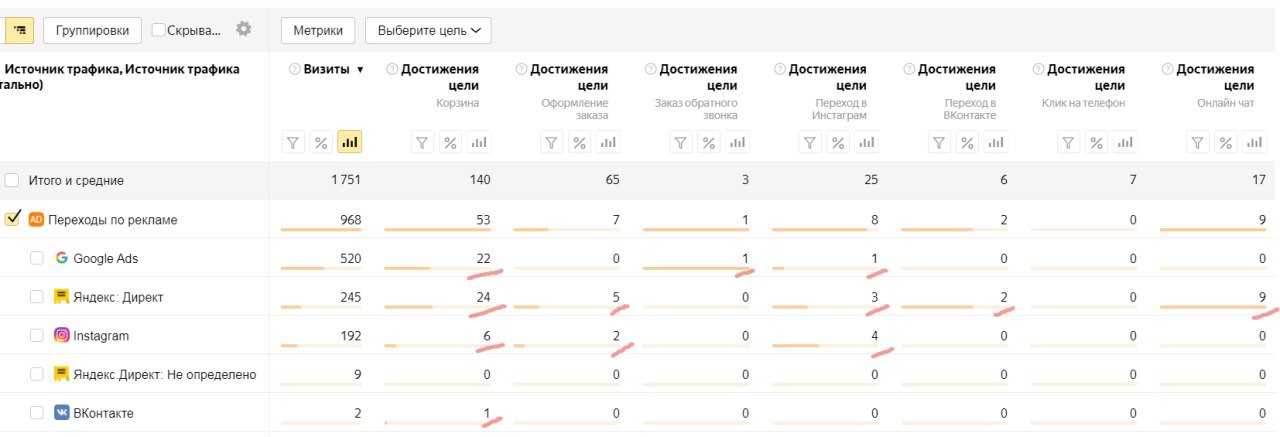Sort by Визиты column header arrow
The width and height of the screenshot is (1280, 437).
click(x=360, y=70)
